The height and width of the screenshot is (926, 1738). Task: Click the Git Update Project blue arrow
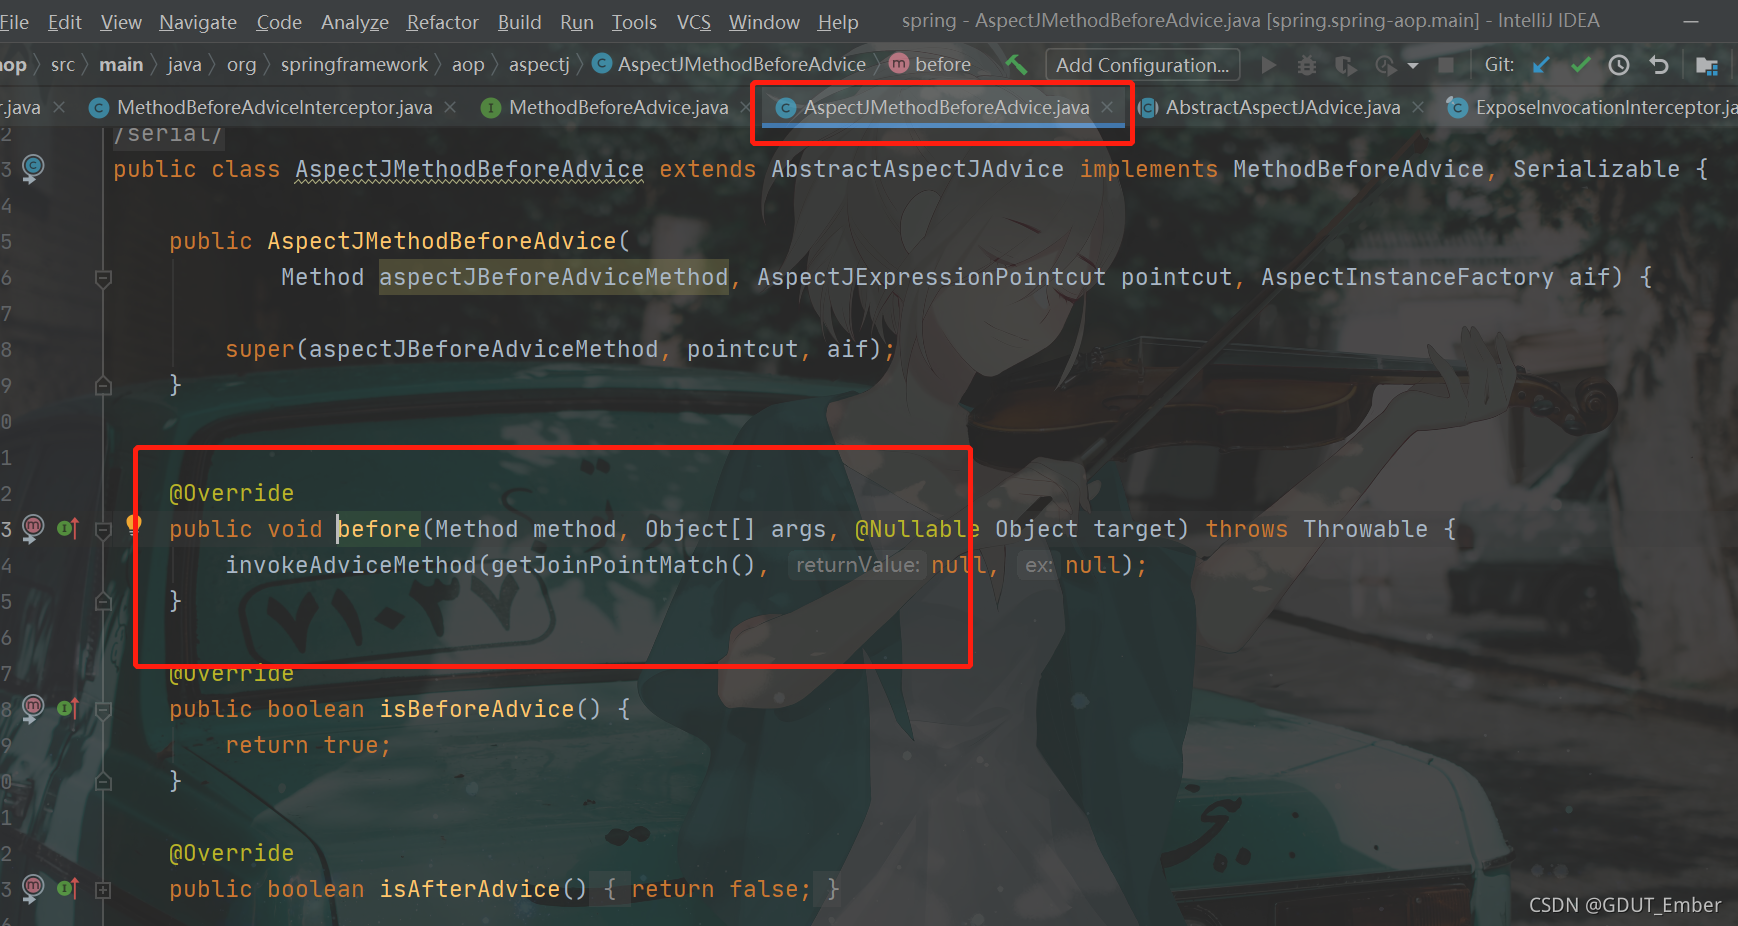click(1541, 65)
